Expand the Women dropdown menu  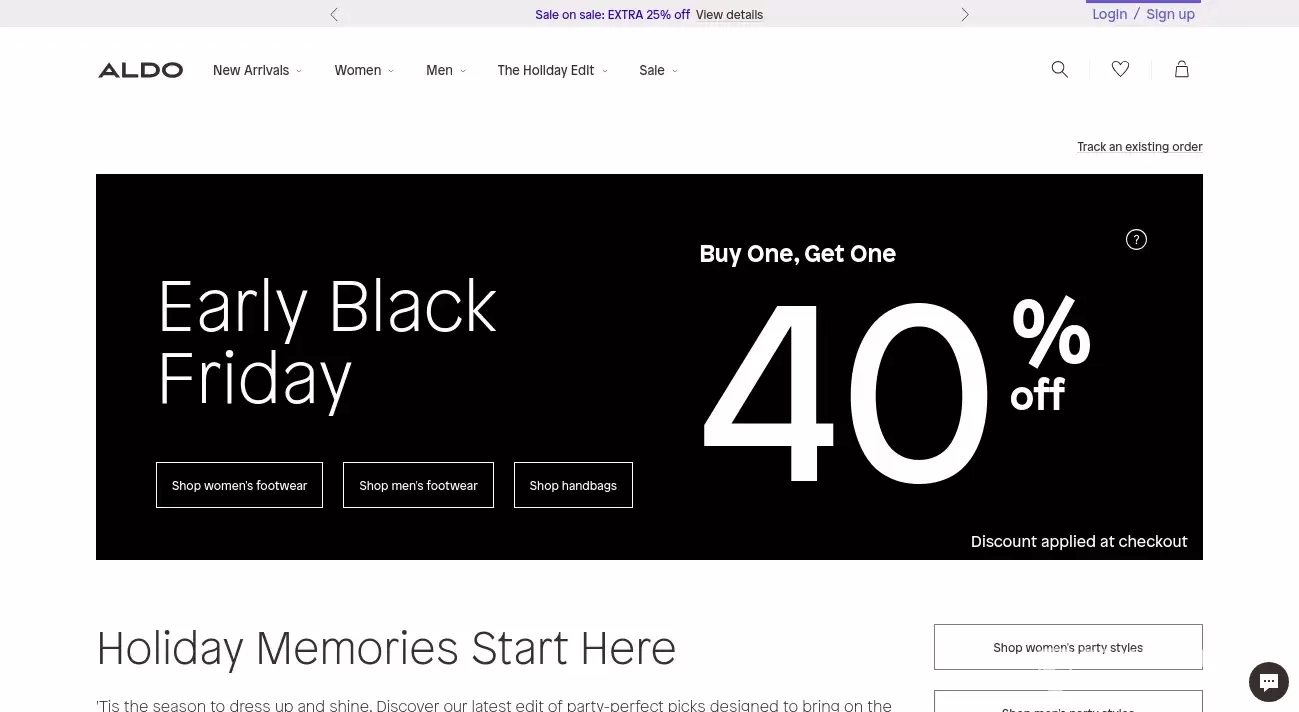point(364,70)
